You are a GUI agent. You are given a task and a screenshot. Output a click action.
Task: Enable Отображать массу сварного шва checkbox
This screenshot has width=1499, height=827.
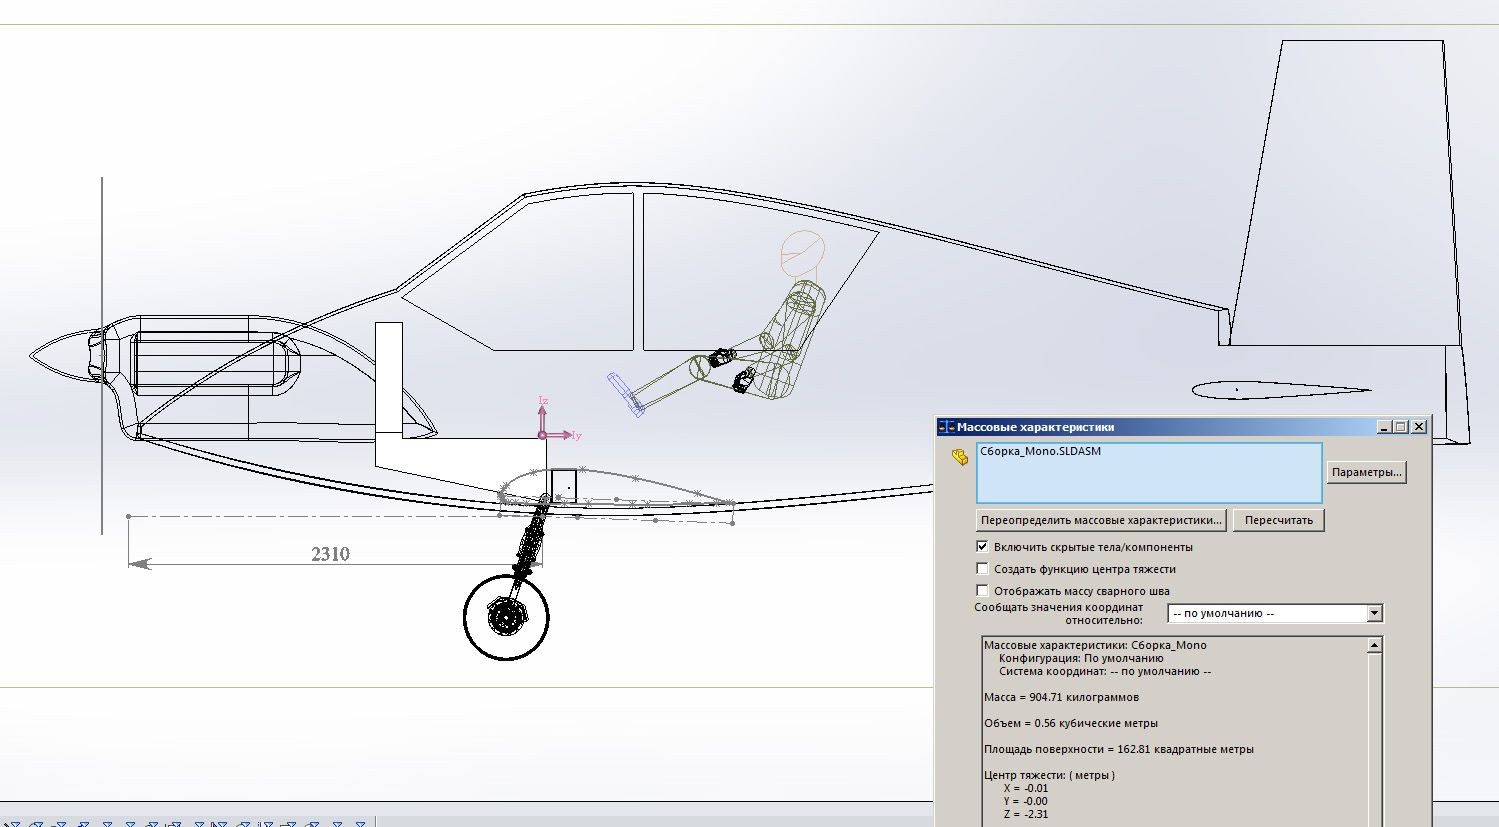coord(982,591)
